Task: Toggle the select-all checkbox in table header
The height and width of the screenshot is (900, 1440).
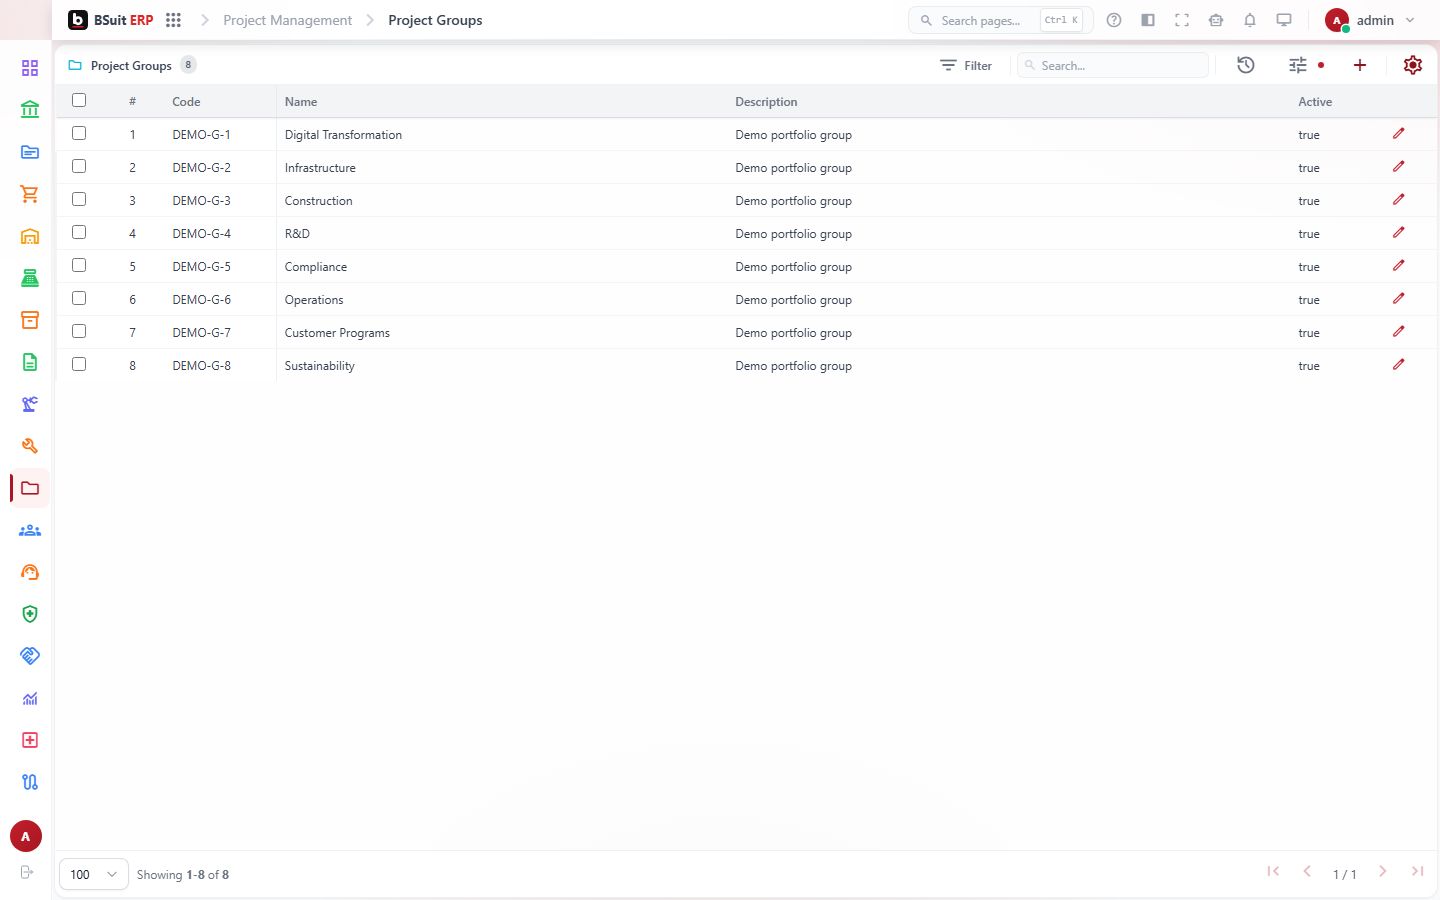Action: pyautogui.click(x=79, y=100)
